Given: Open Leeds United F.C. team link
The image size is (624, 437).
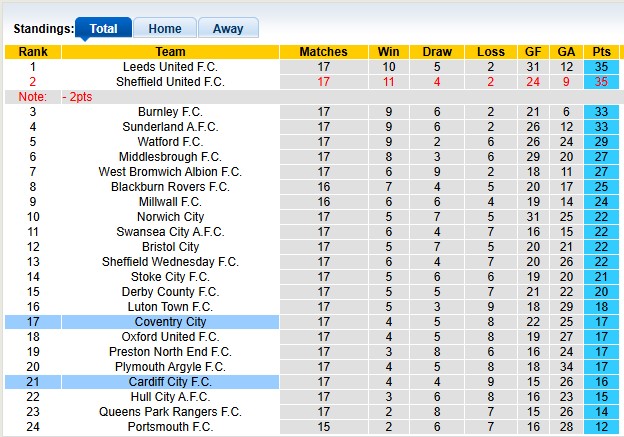Looking at the screenshot, I should pos(170,67).
